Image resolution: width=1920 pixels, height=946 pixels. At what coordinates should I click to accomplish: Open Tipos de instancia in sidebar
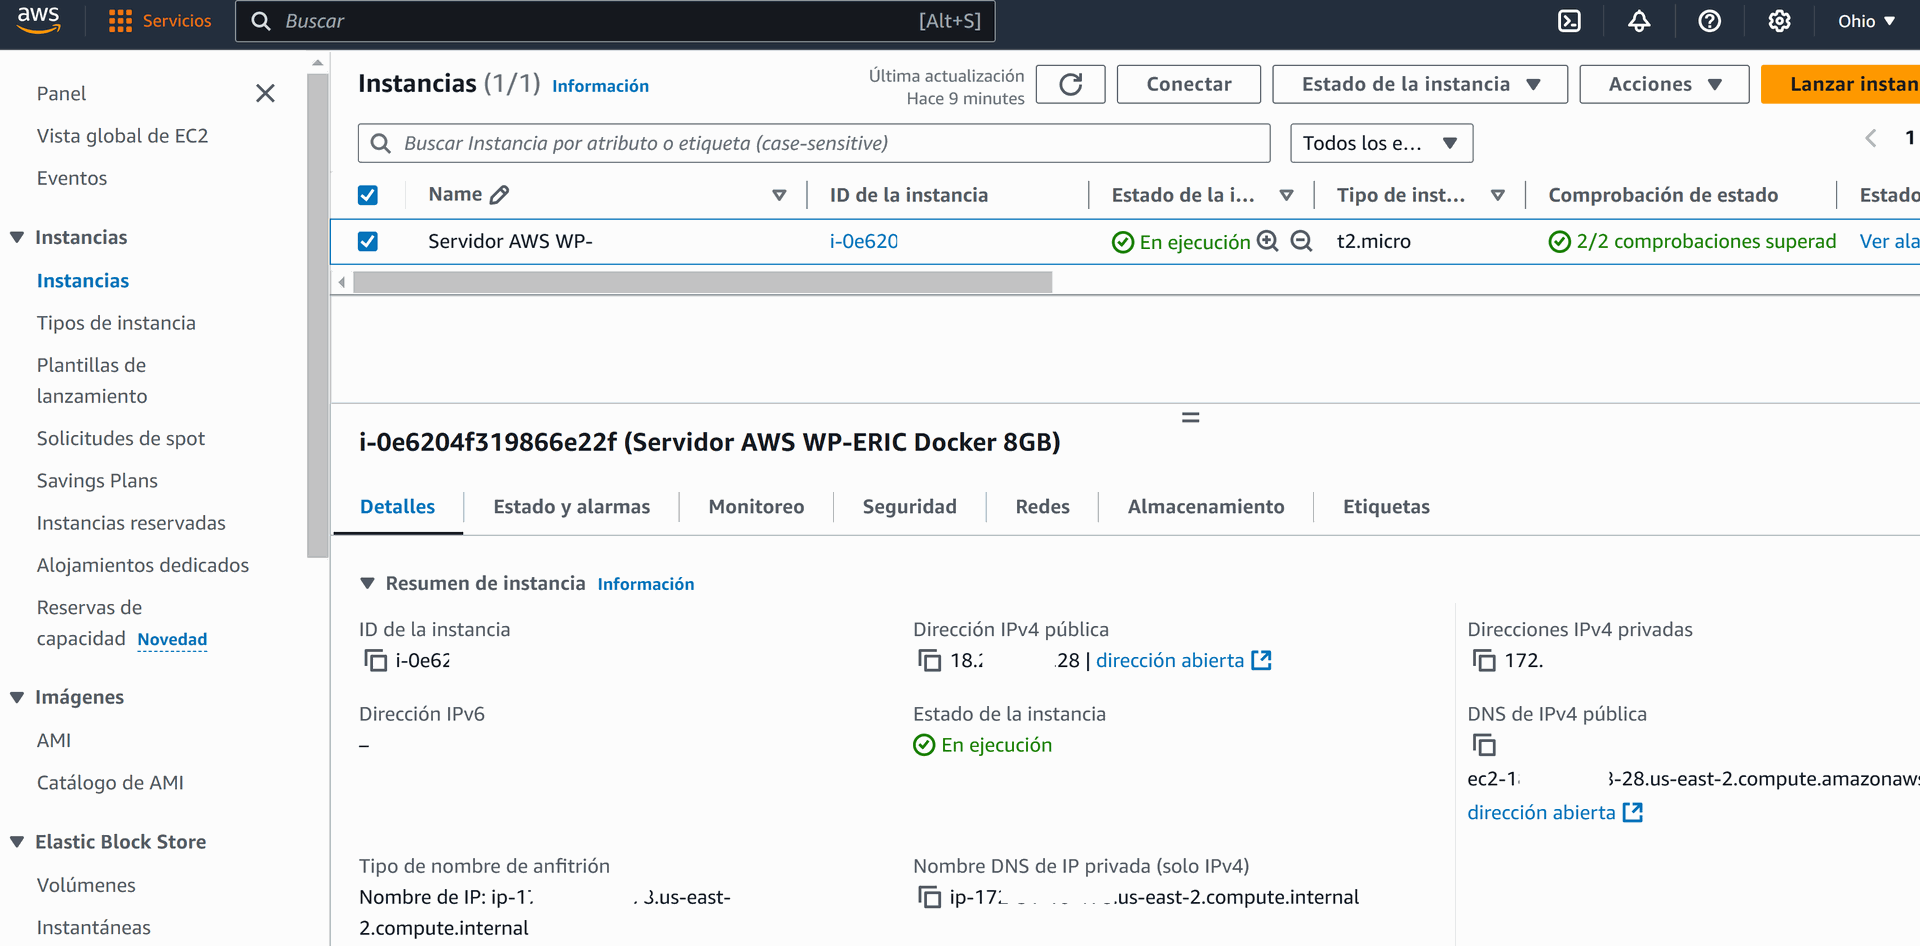pos(116,323)
